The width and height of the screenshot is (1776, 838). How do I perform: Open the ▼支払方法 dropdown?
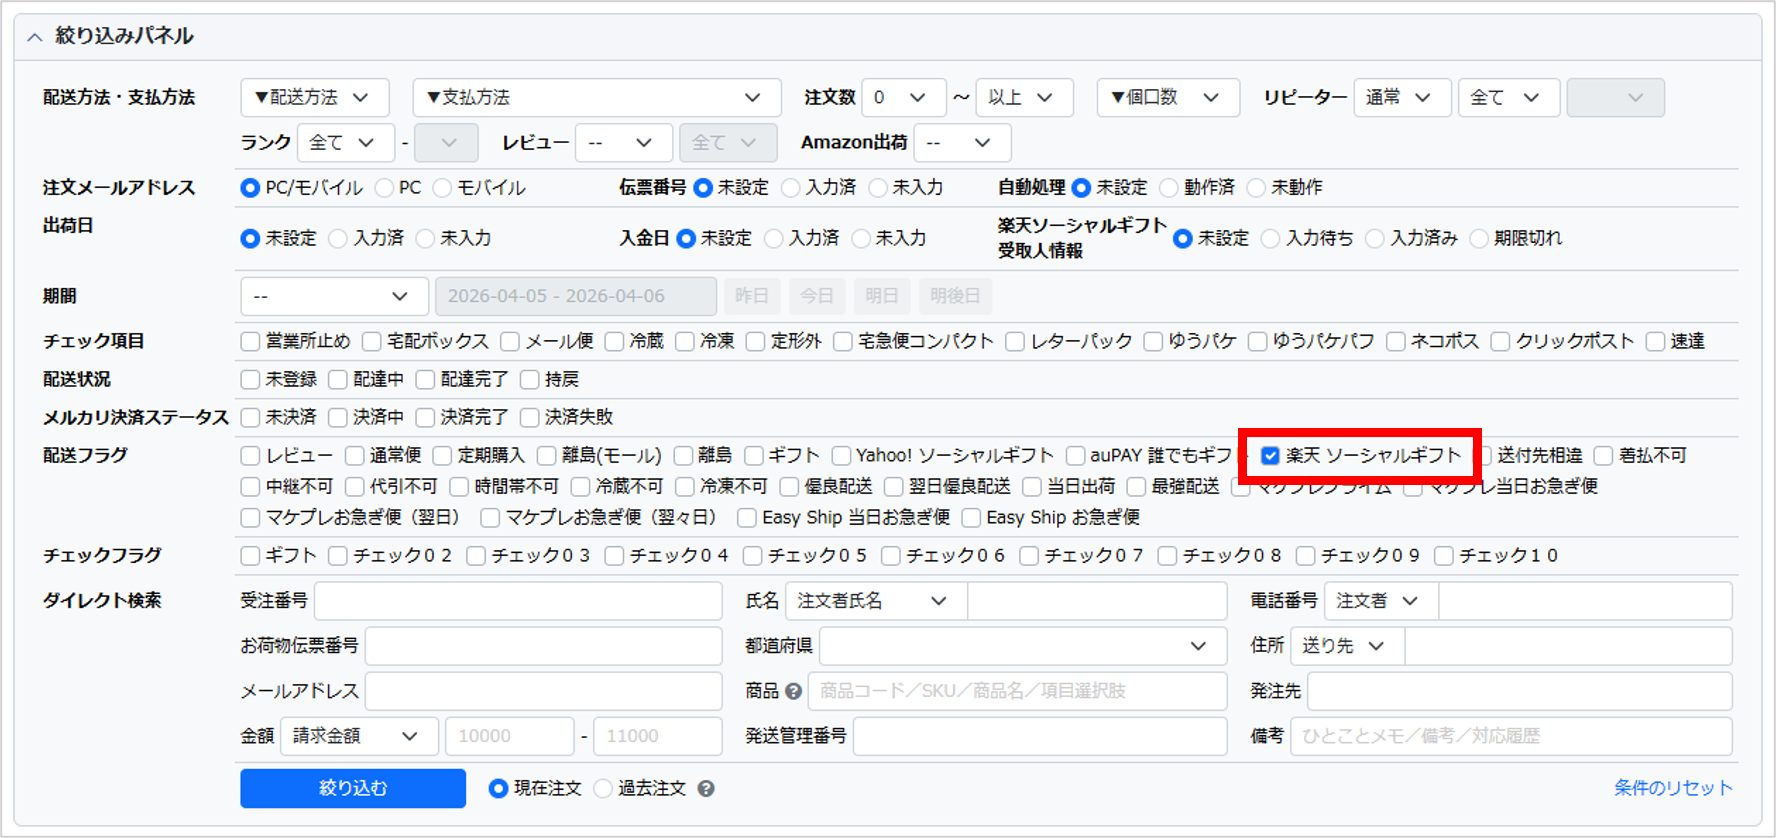point(596,98)
